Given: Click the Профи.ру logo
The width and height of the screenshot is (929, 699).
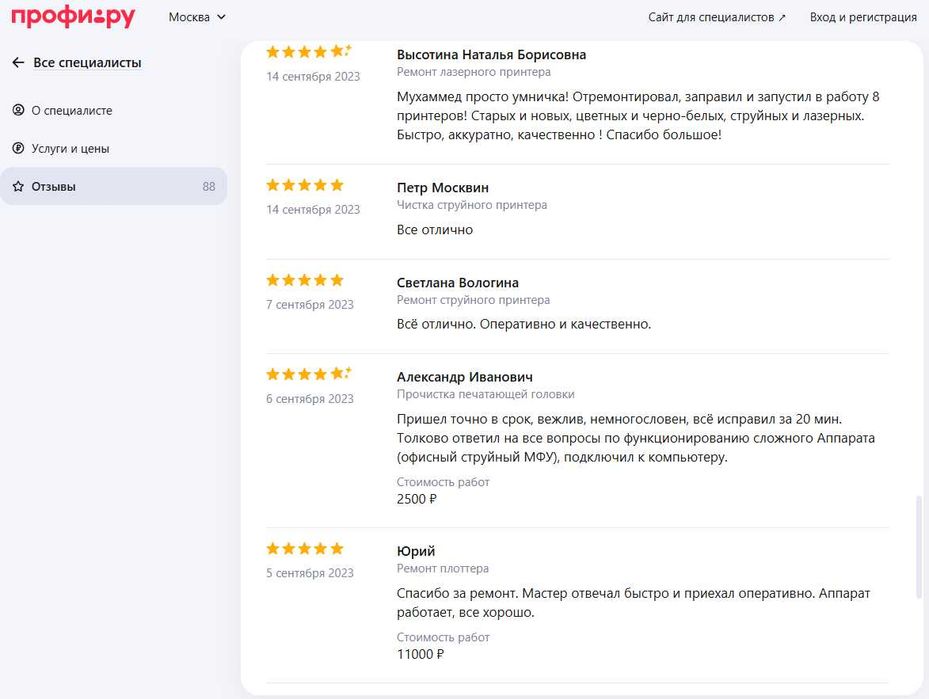Looking at the screenshot, I should pyautogui.click(x=72, y=17).
